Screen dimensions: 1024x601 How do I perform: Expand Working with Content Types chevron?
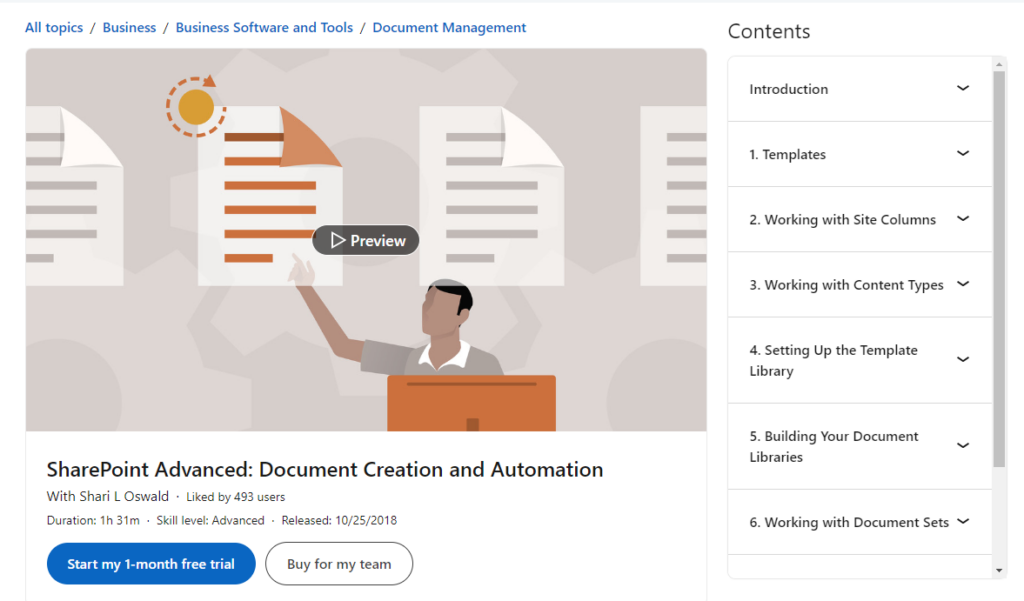[x=963, y=284]
